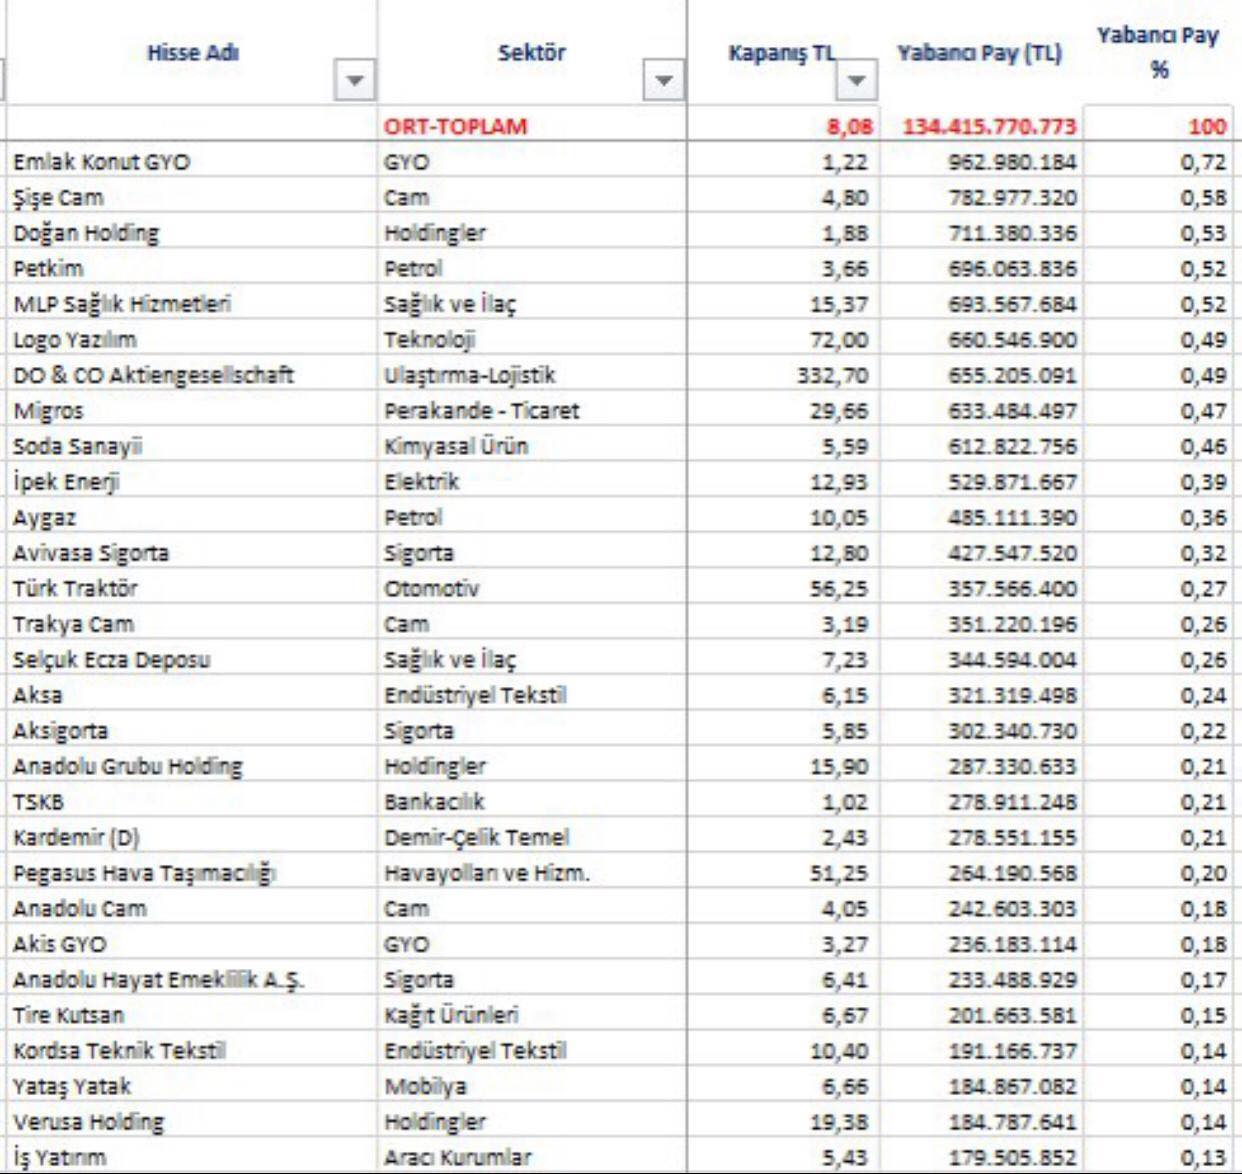The width and height of the screenshot is (1242, 1174).
Task: Select the Türk Traktör cell
Action: (192, 588)
